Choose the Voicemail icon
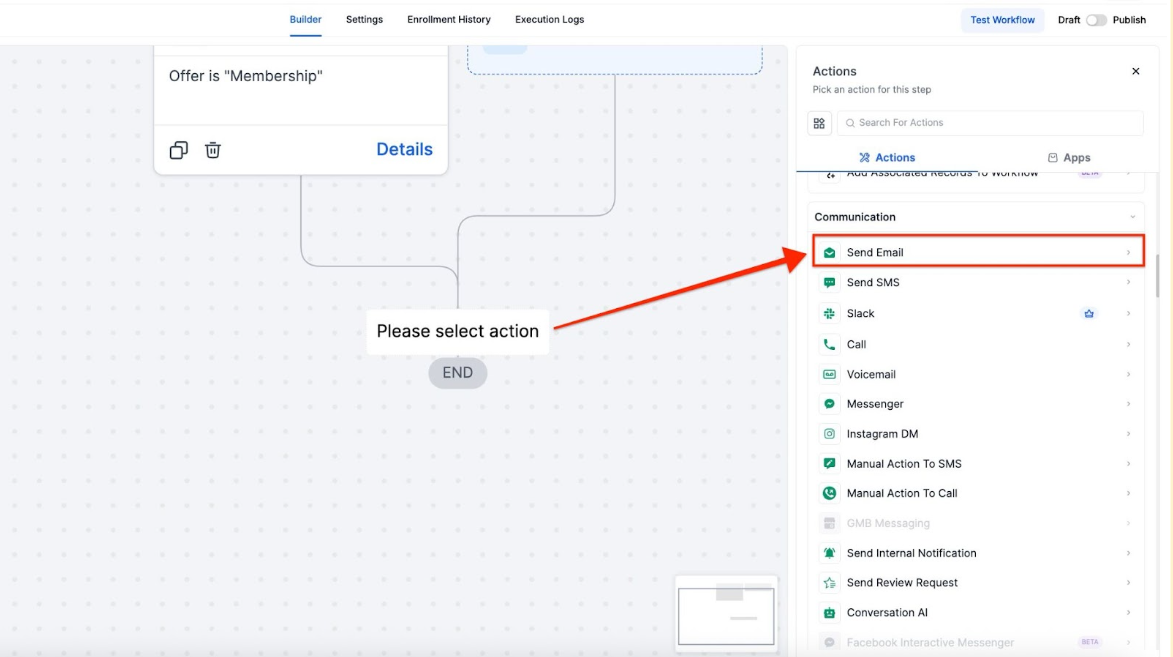Viewport: 1173px width, 657px height. 829,374
